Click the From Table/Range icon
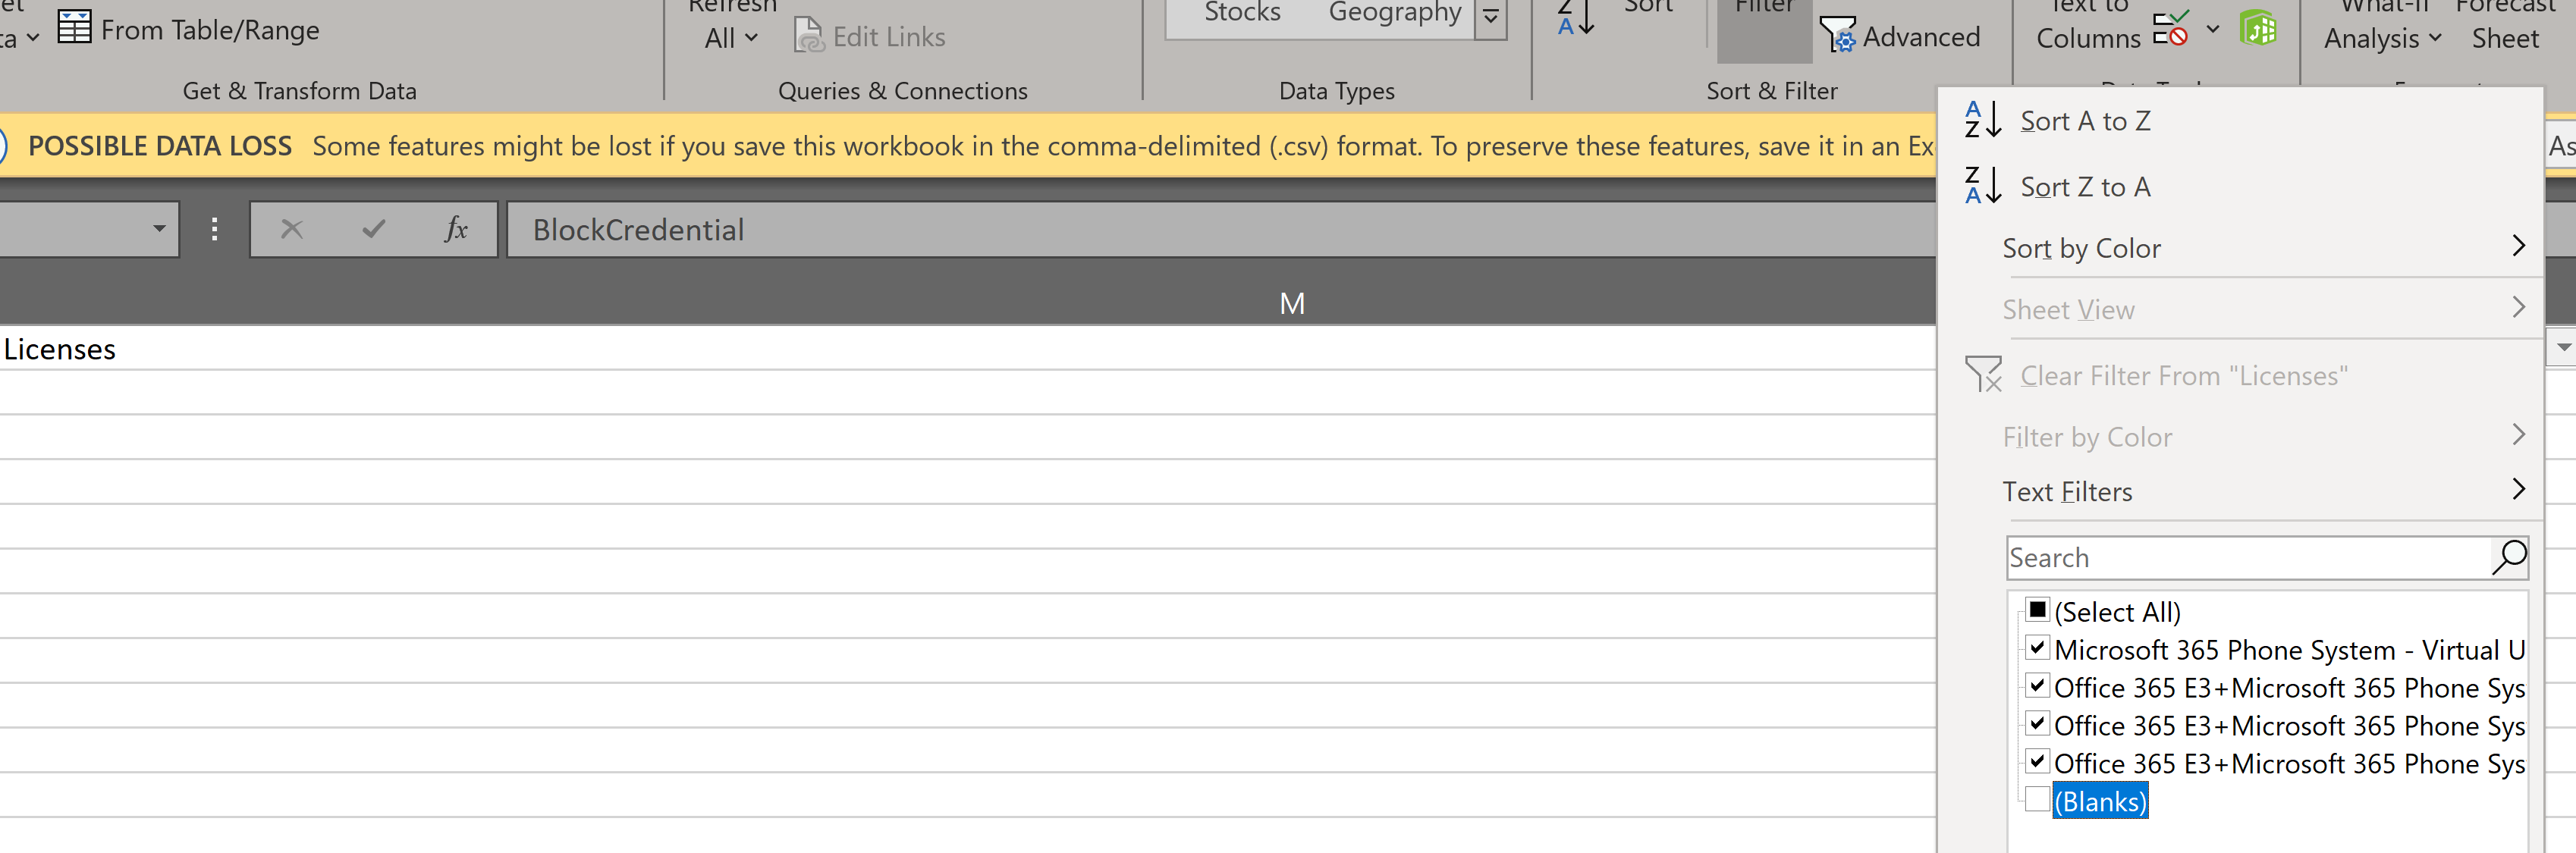Viewport: 2576px width, 853px height. [x=74, y=28]
